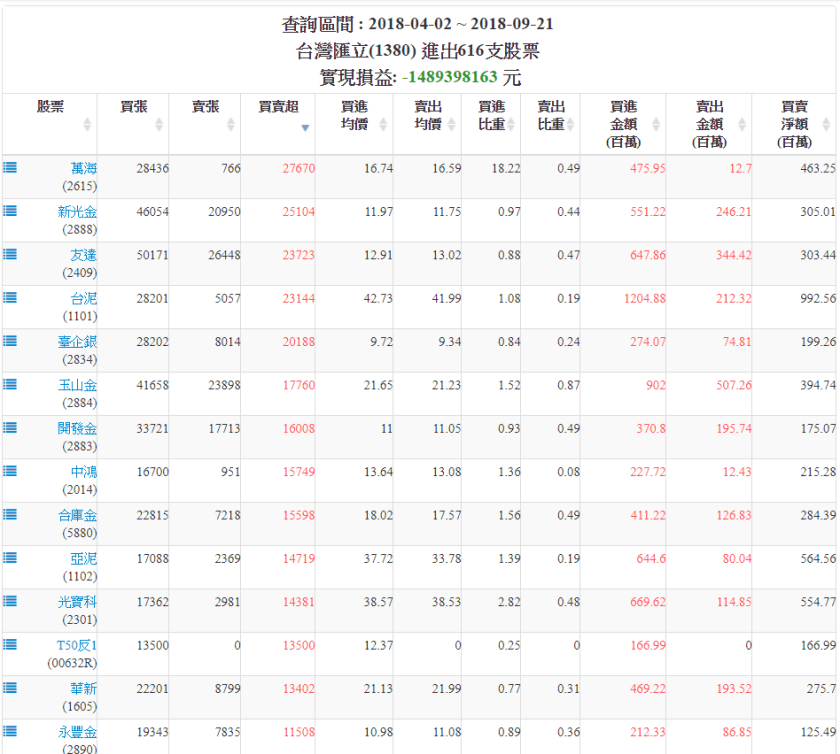Open the 亞泥 stock link
840x754 pixels.
[84, 558]
